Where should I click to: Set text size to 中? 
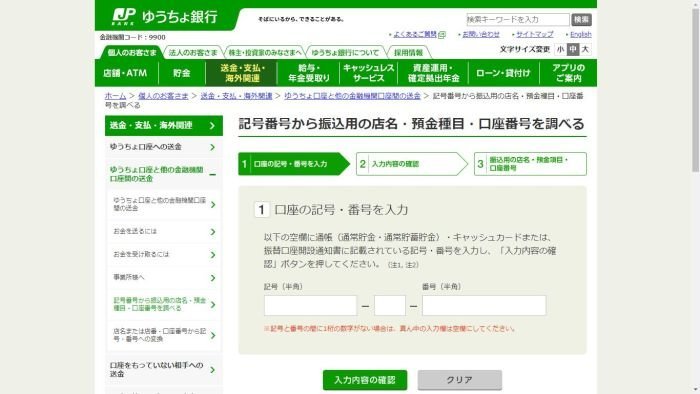[573, 49]
